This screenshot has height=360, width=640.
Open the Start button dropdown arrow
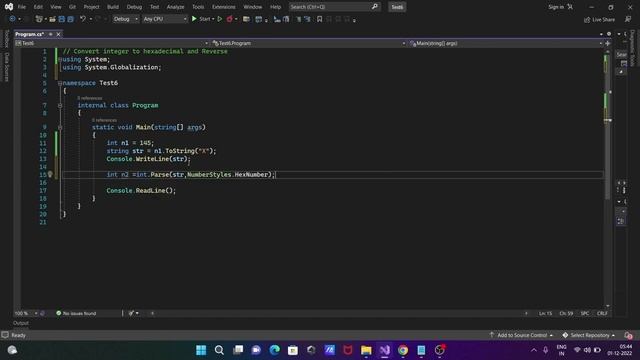pos(213,19)
